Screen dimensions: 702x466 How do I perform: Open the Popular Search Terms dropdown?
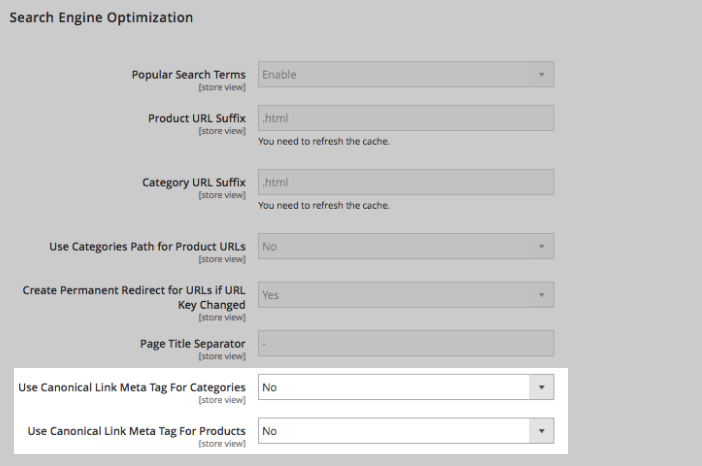pos(406,74)
